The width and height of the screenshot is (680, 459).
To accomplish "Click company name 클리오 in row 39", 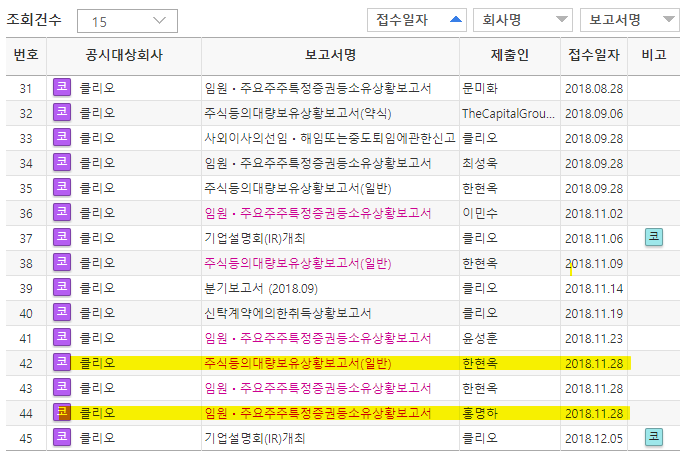I will [x=97, y=288].
